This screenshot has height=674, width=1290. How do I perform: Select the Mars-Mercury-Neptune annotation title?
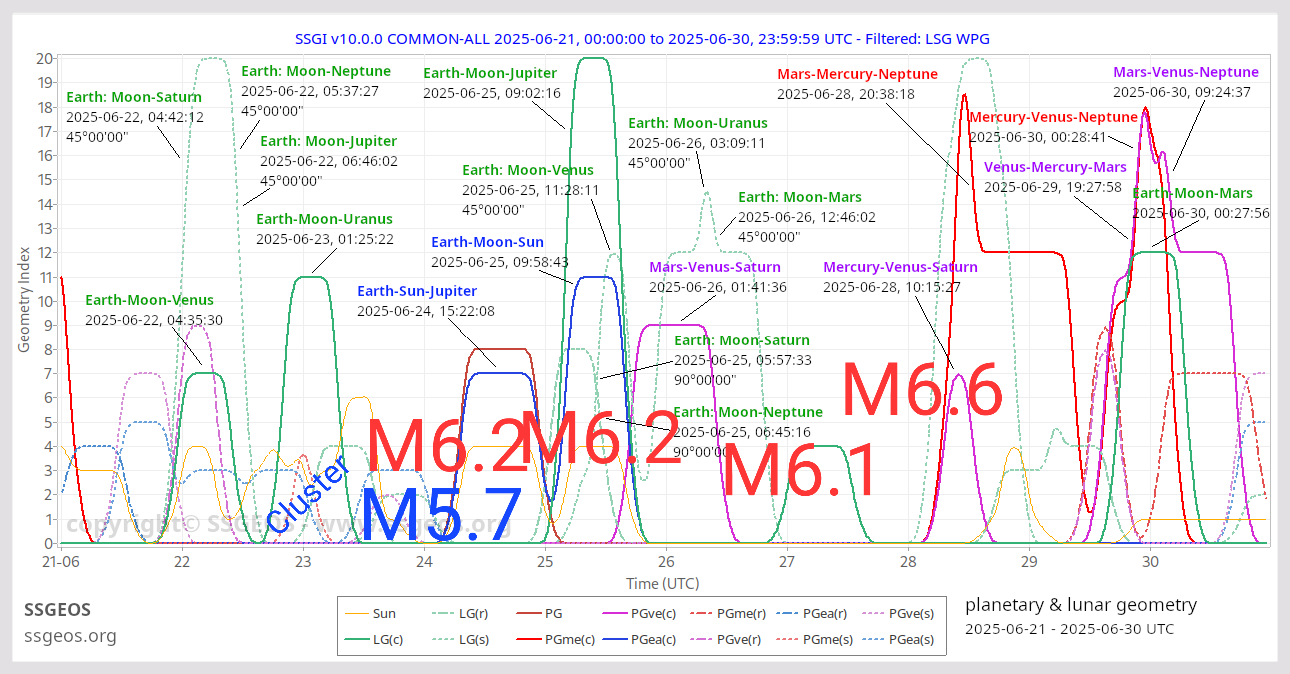[x=857, y=74]
